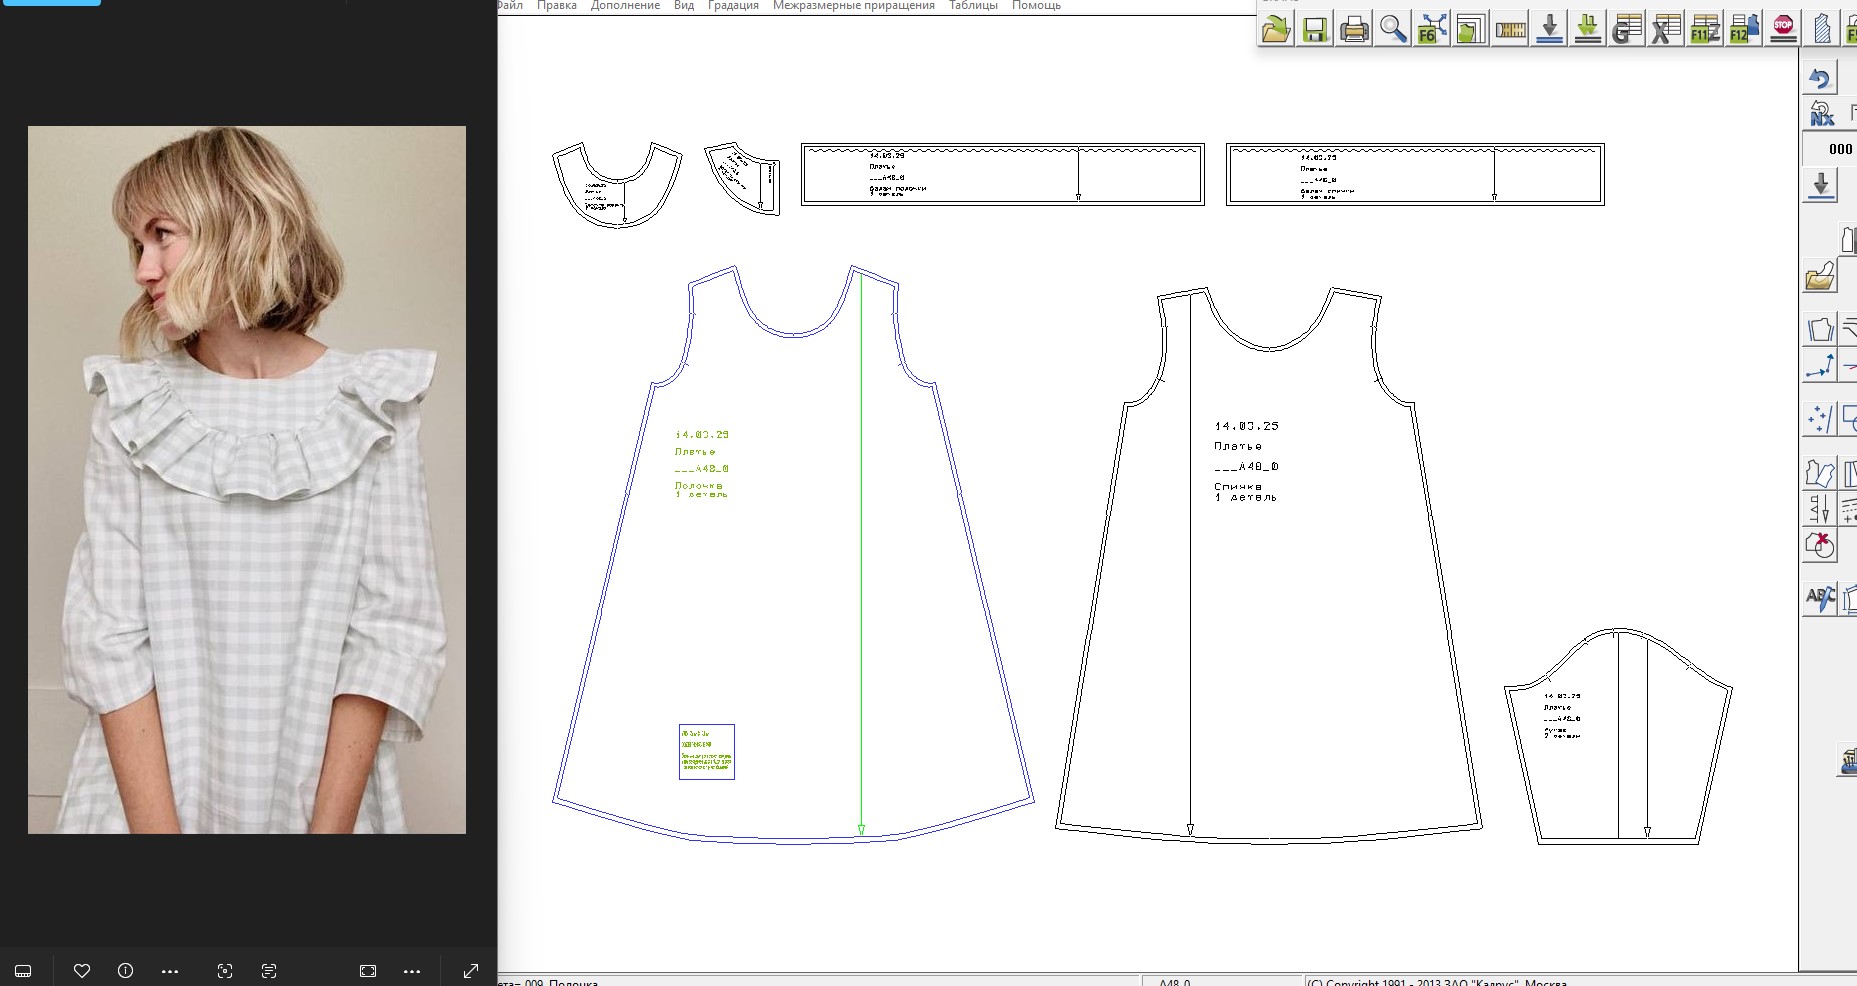This screenshot has height=986, width=1857.
Task: Open the G table icon
Action: (x=1627, y=29)
